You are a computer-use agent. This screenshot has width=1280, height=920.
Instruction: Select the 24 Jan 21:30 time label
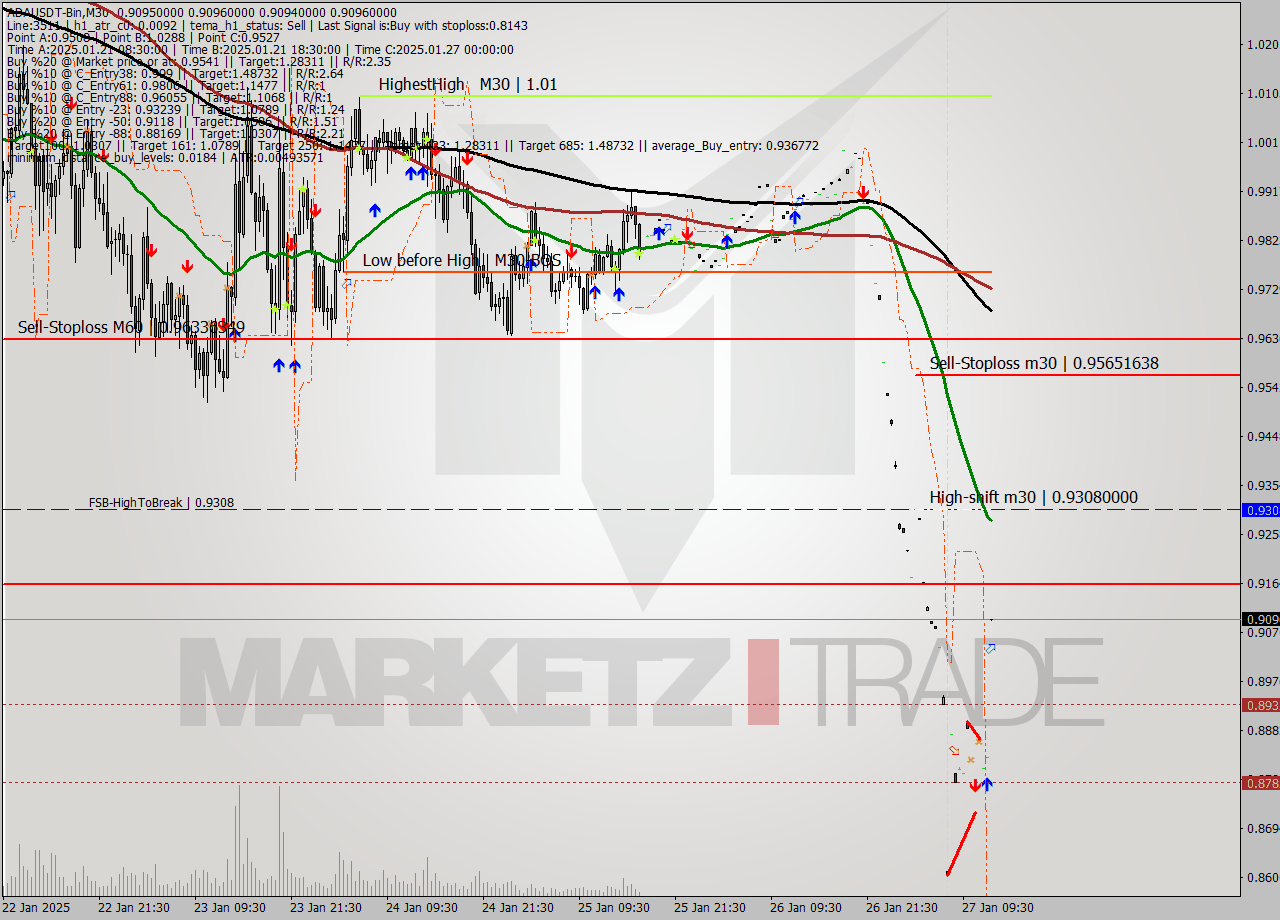[x=518, y=908]
